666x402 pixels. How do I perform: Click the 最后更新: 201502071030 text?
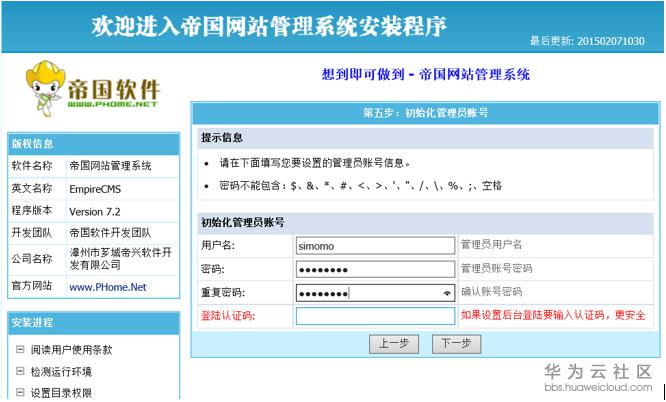pyautogui.click(x=587, y=41)
